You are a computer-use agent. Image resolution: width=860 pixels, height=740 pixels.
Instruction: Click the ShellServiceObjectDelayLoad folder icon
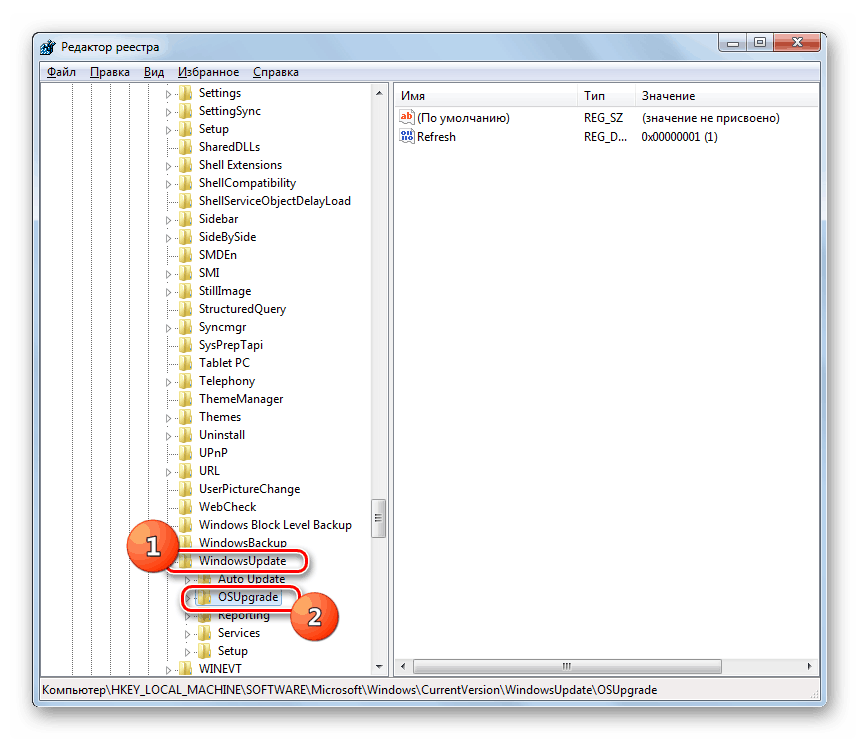[x=186, y=201]
